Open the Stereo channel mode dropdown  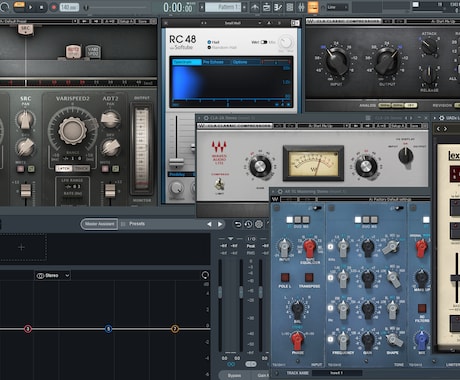click(53, 276)
